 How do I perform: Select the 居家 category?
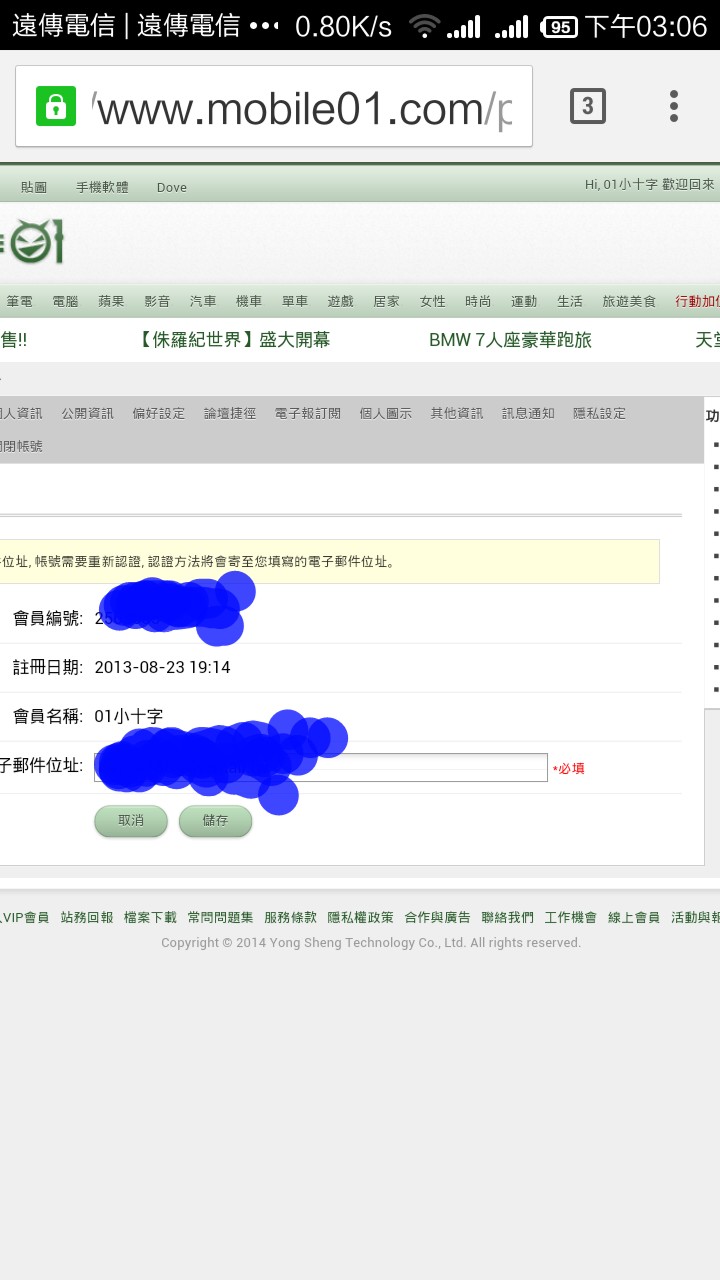[x=387, y=301]
